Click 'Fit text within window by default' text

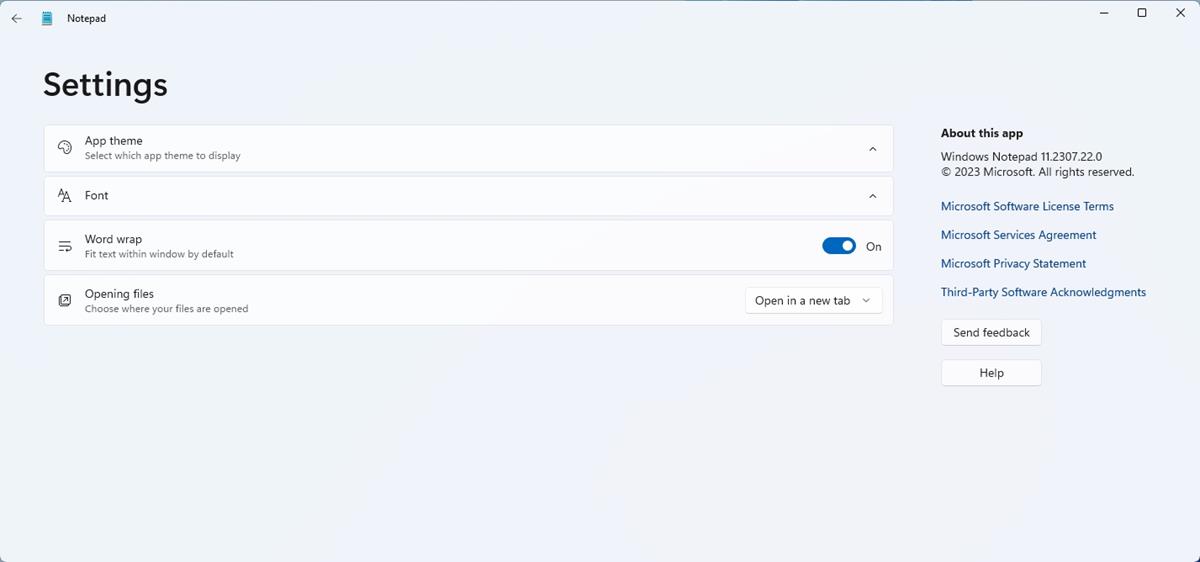coord(159,254)
